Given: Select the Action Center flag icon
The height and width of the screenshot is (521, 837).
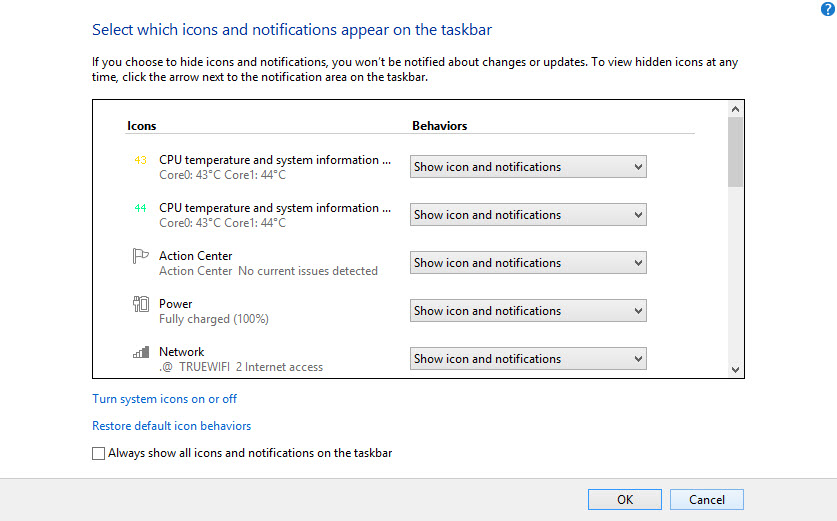Looking at the screenshot, I should tap(140, 256).
